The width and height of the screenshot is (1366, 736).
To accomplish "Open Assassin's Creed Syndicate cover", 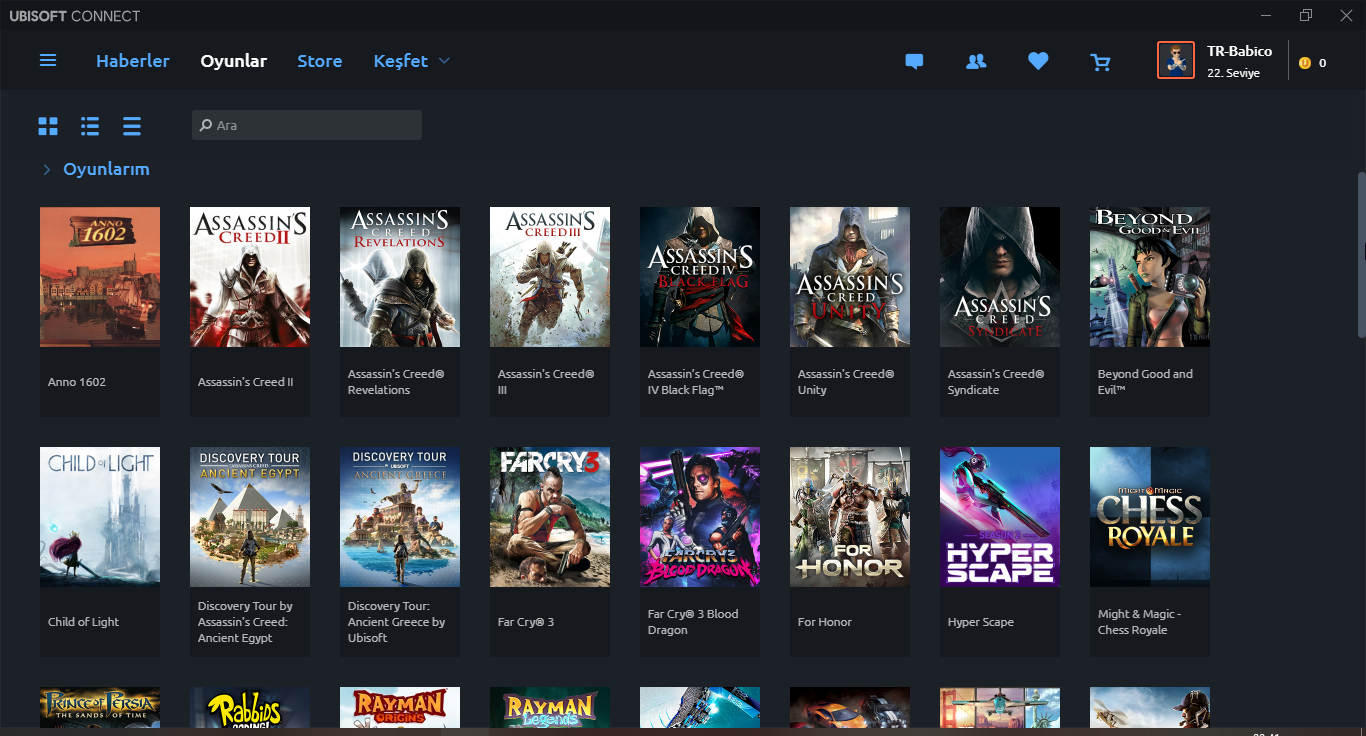I will 1000,277.
